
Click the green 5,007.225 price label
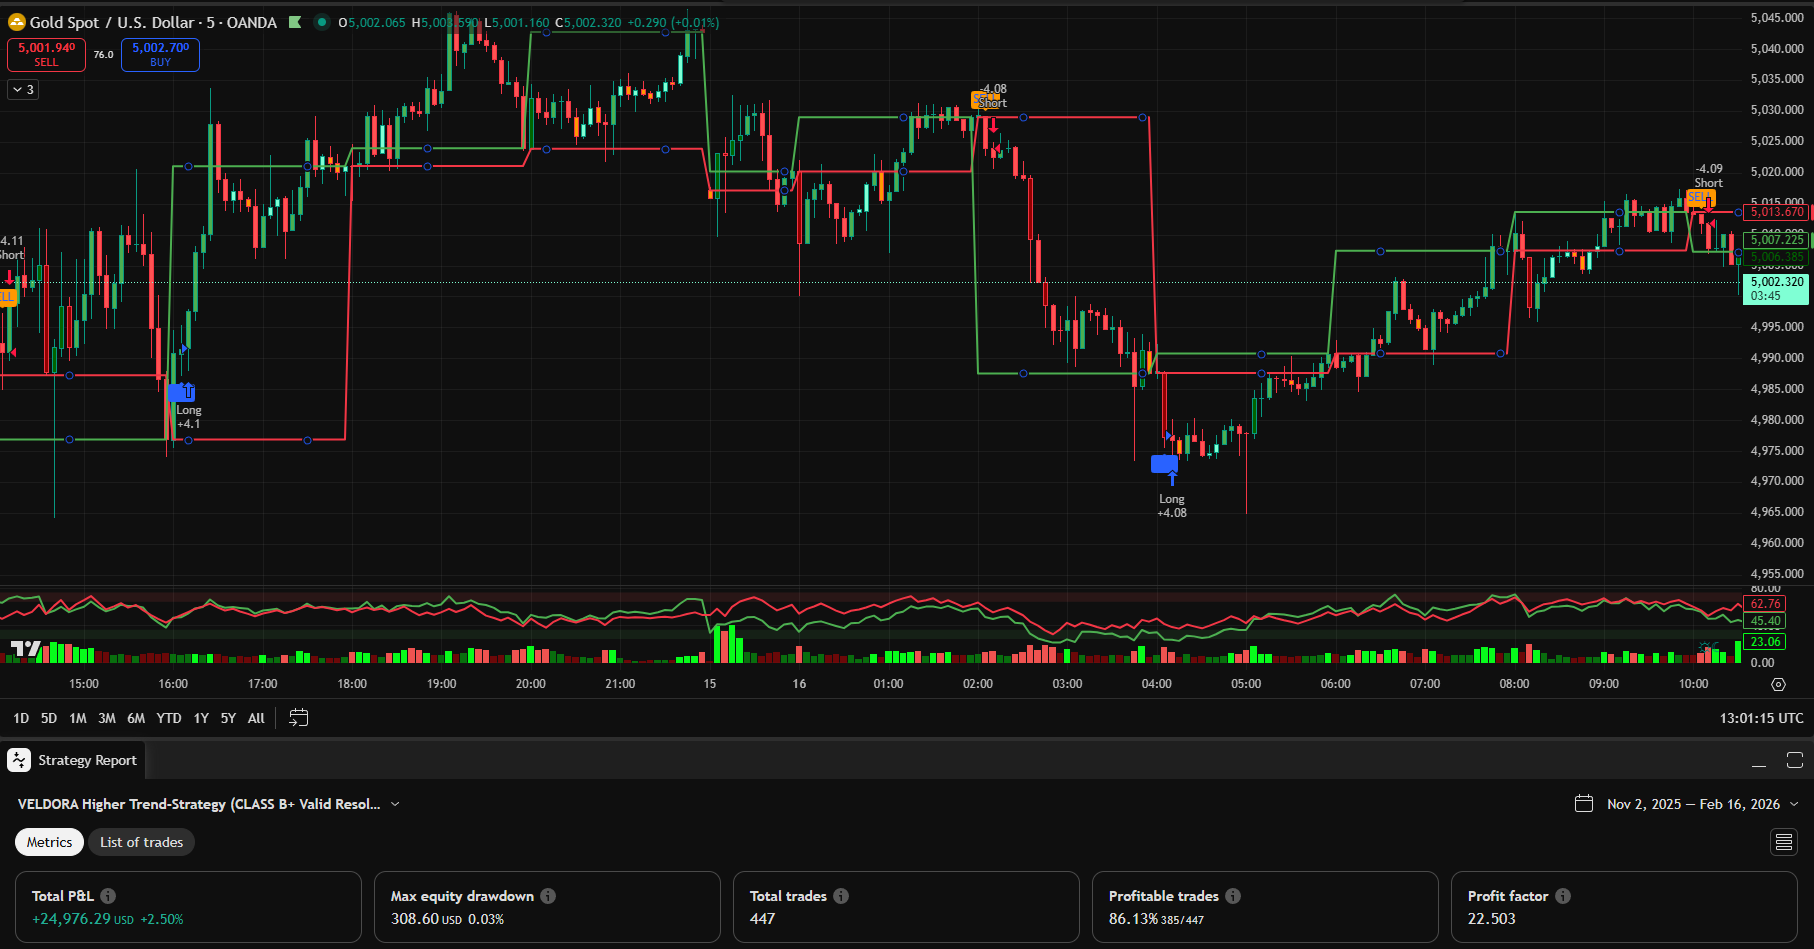[1777, 240]
